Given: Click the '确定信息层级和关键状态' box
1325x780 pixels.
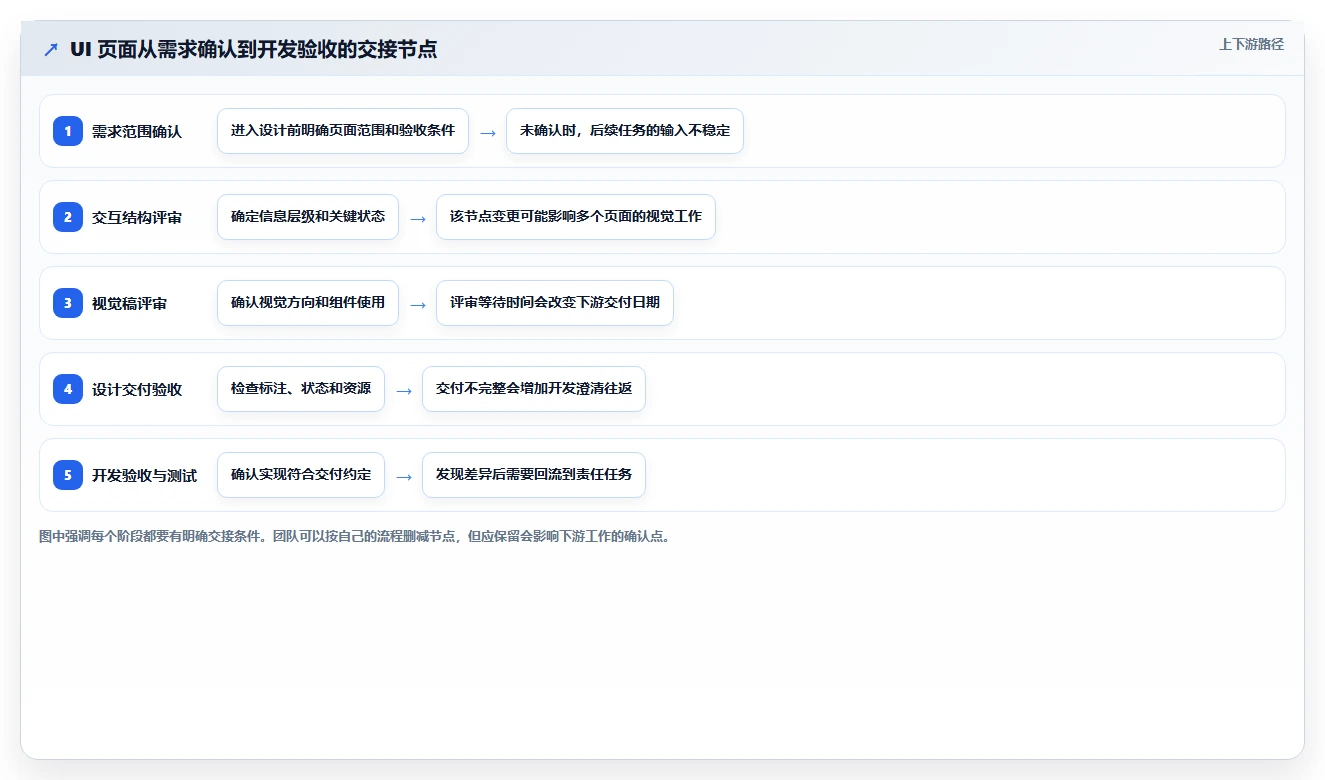Looking at the screenshot, I should tap(308, 217).
